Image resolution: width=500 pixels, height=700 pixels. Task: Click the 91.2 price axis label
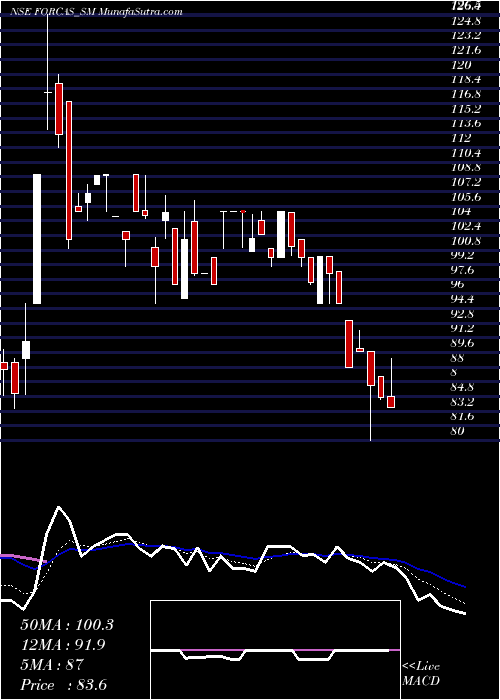click(464, 329)
